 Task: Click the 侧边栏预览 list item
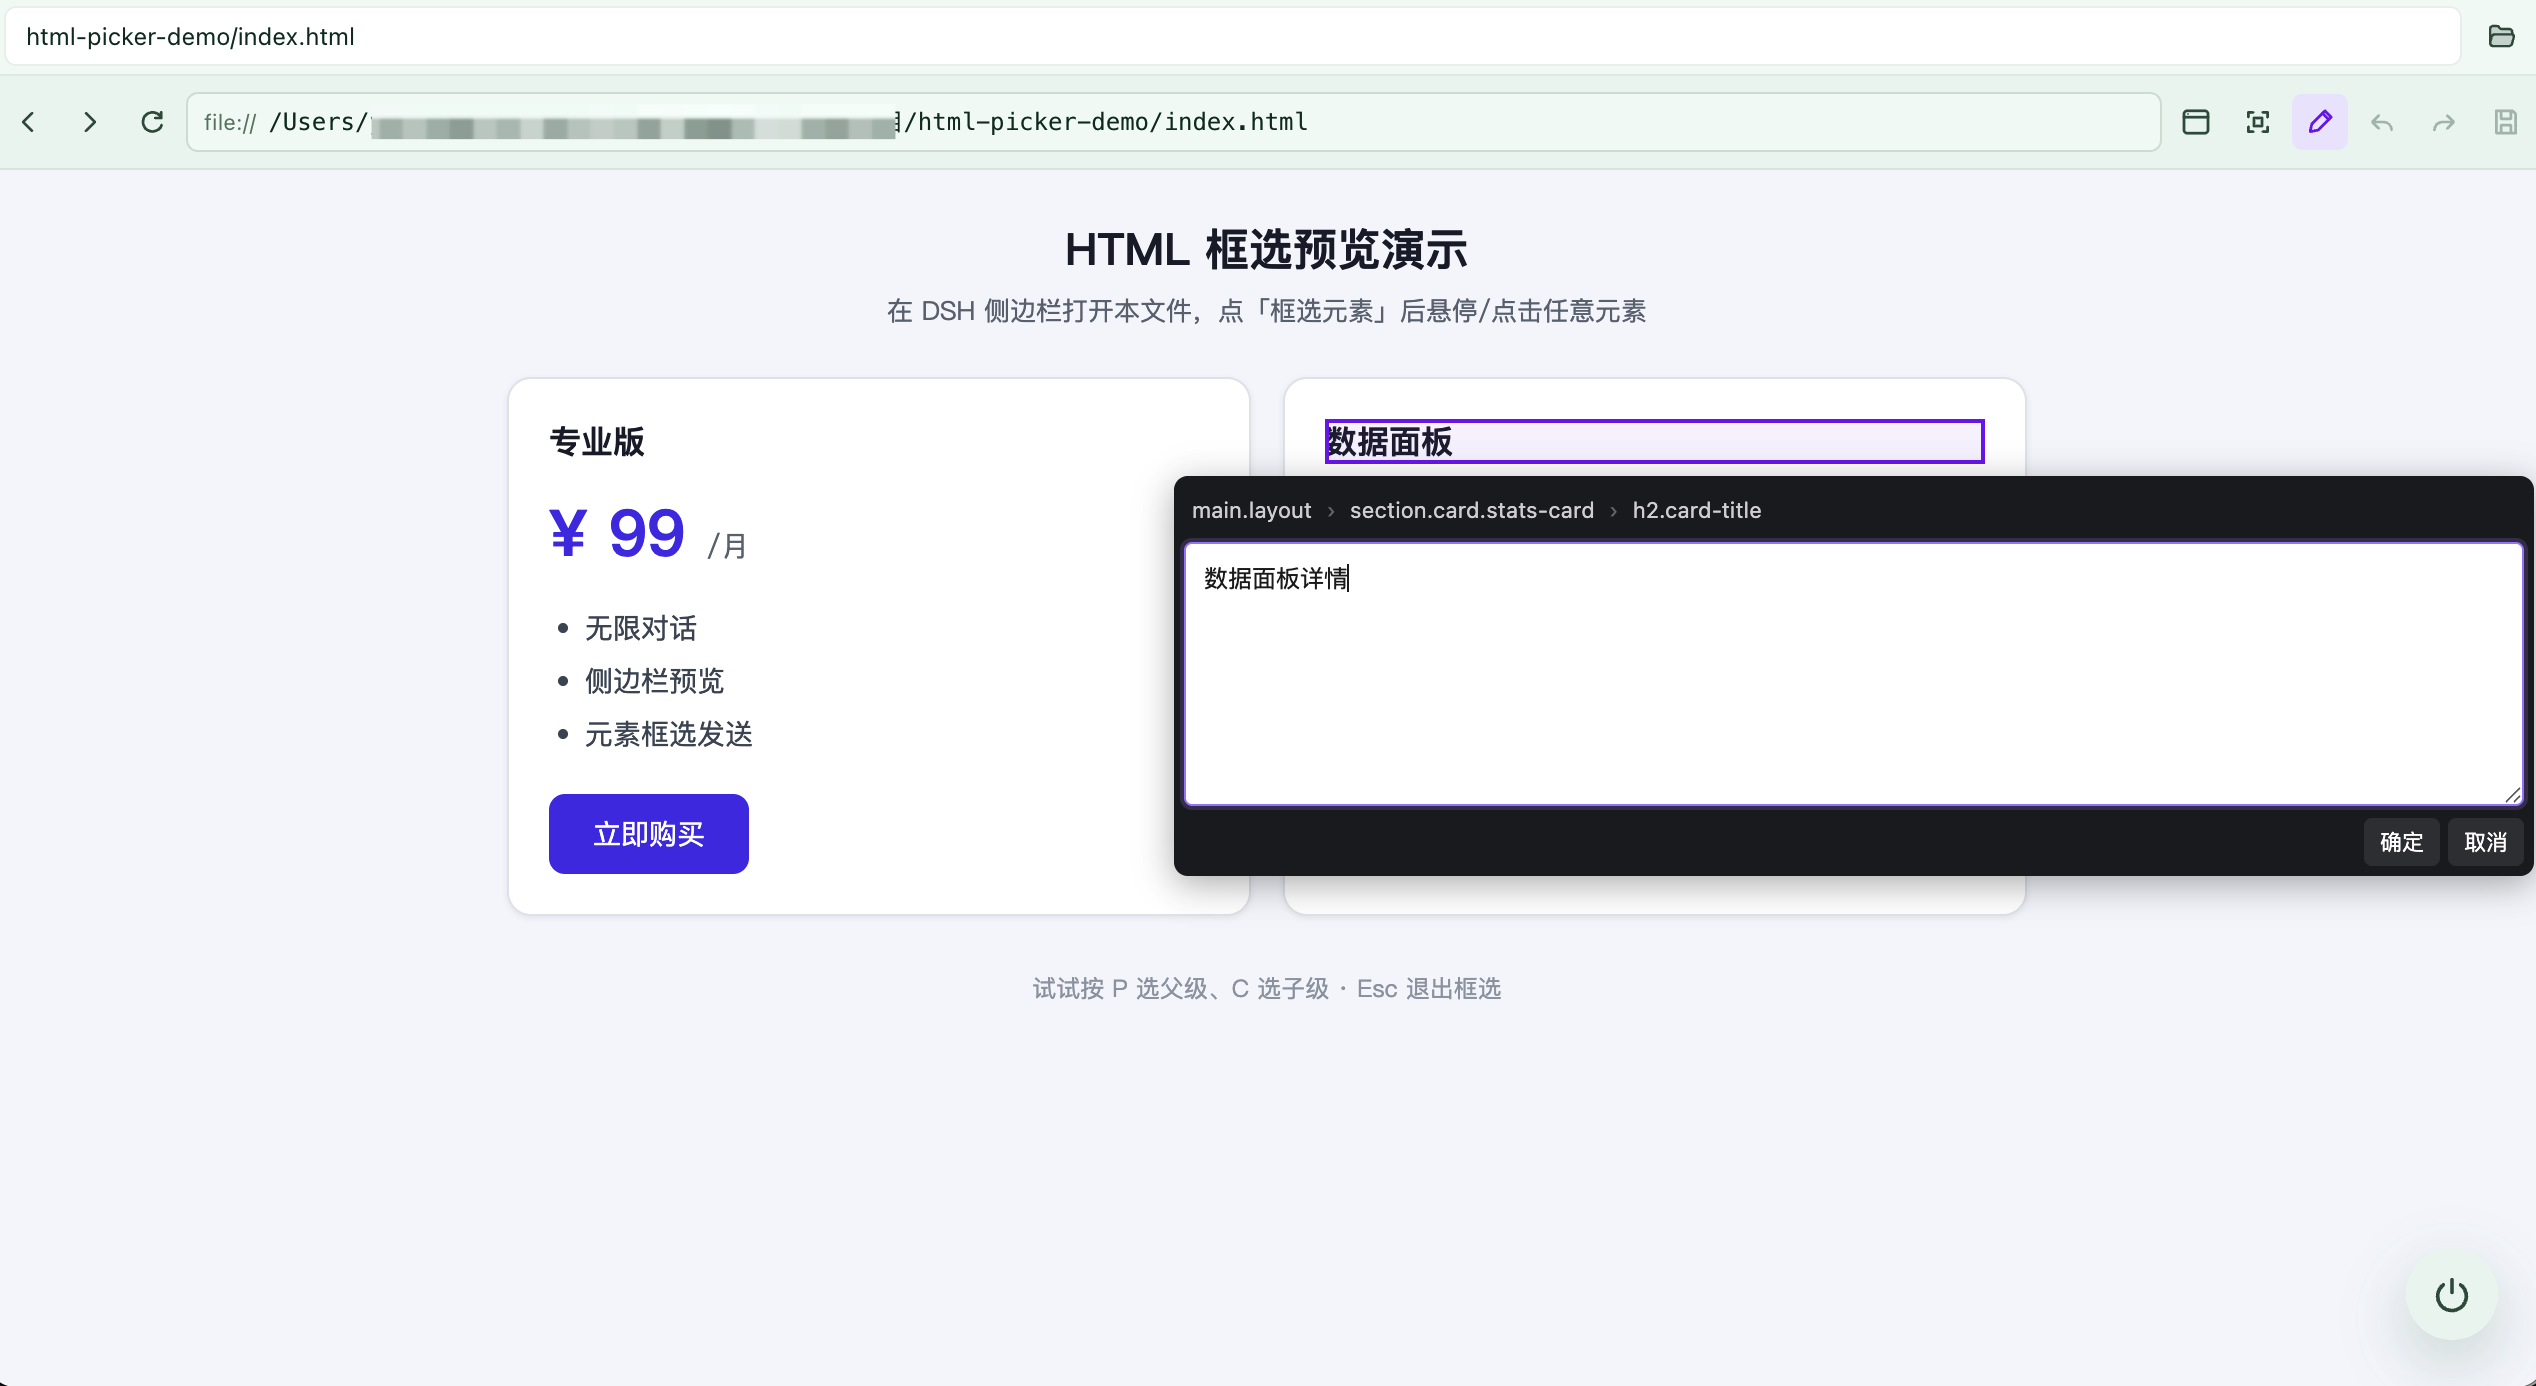click(654, 681)
